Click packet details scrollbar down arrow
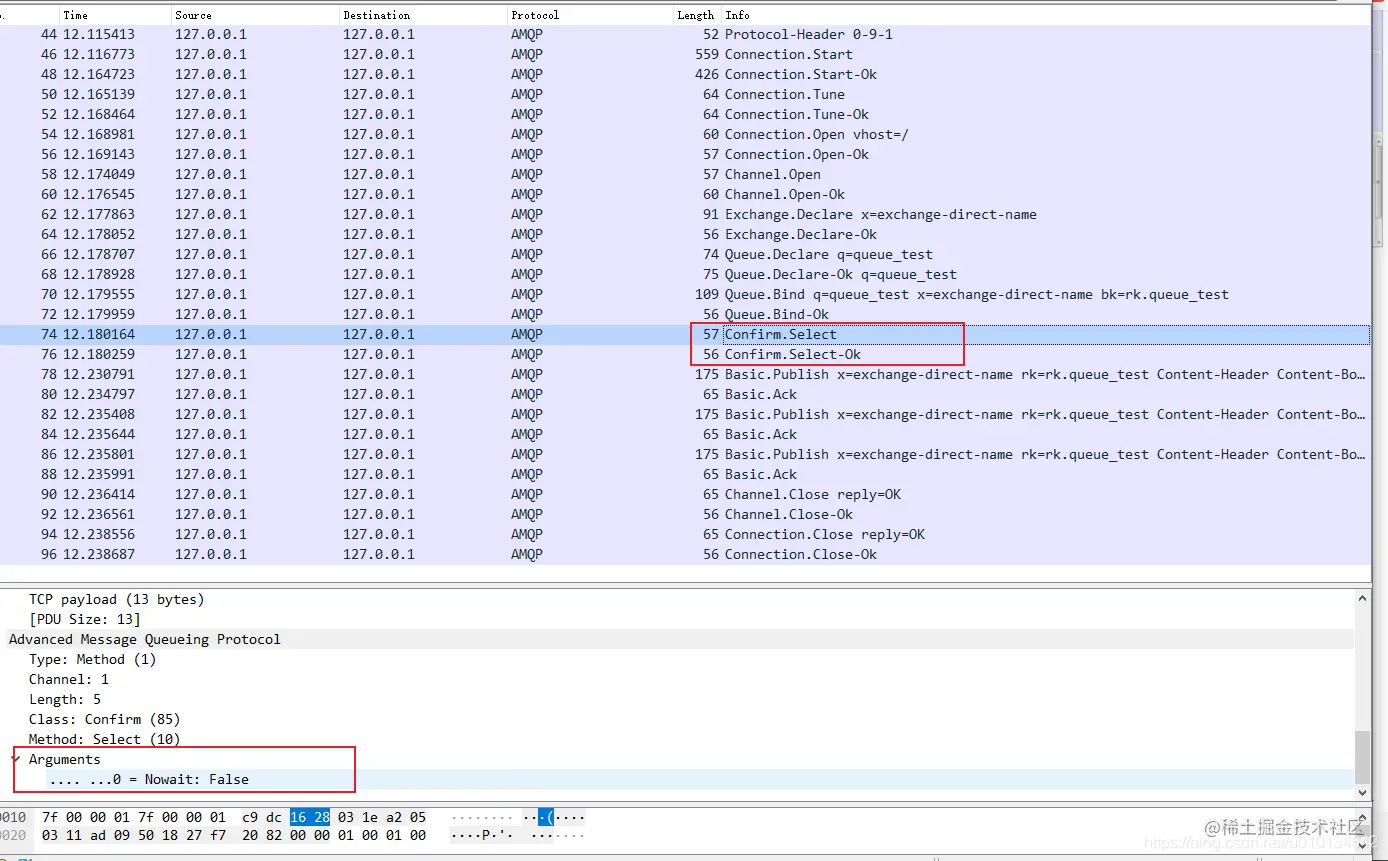The height and width of the screenshot is (861, 1388). click(x=1362, y=792)
